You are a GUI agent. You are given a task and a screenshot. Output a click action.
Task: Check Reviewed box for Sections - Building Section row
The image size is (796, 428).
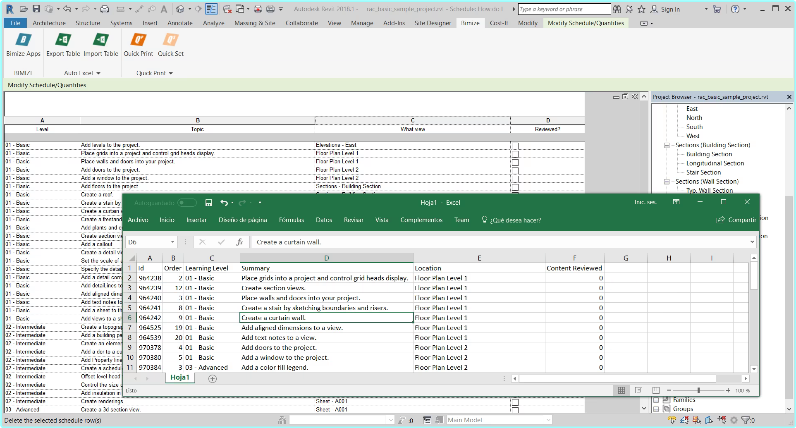click(515, 187)
